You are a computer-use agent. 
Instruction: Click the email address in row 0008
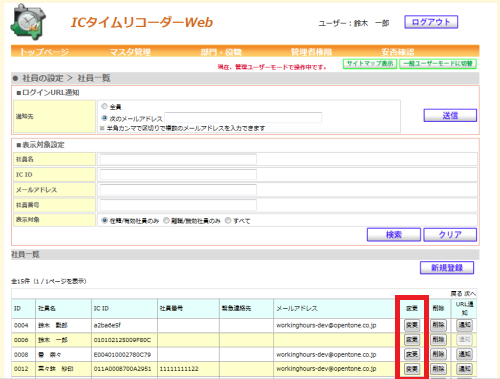pos(326,355)
